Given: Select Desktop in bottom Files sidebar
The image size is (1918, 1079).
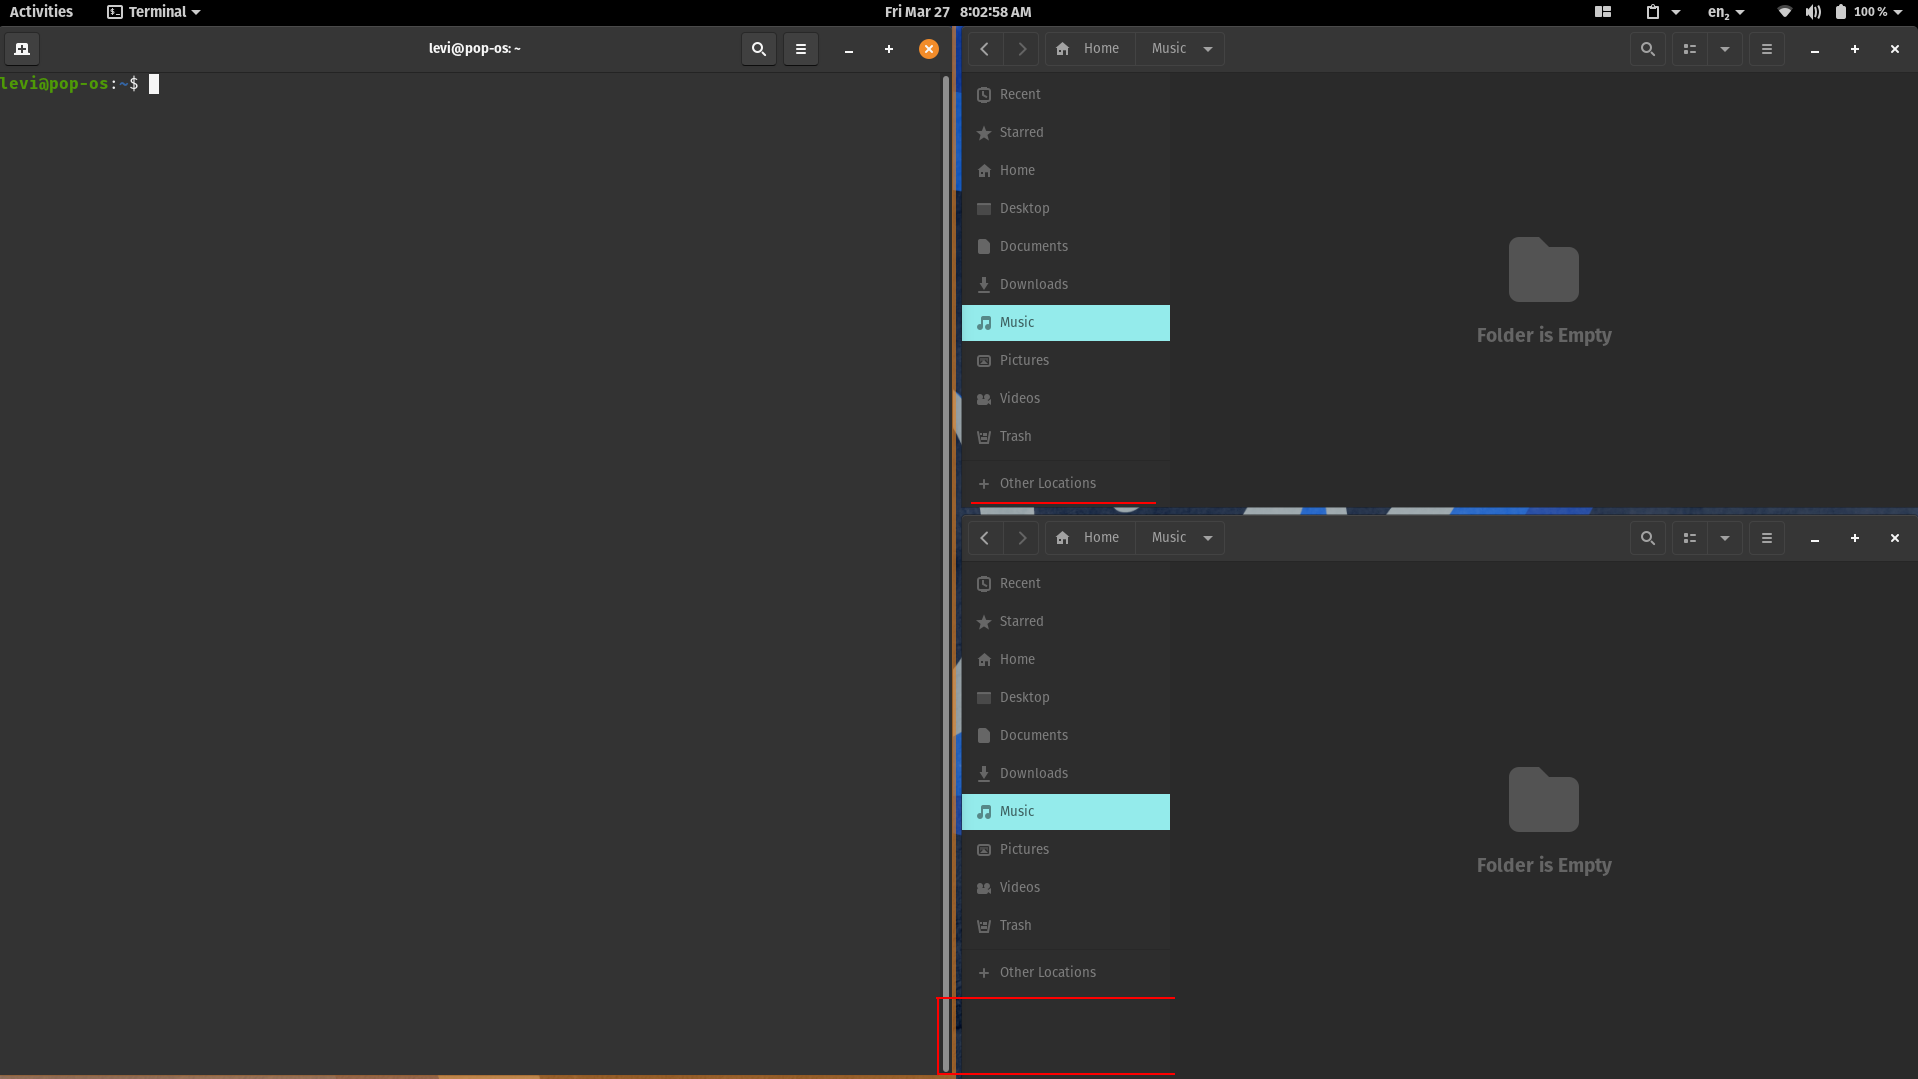Looking at the screenshot, I should [1066, 698].
